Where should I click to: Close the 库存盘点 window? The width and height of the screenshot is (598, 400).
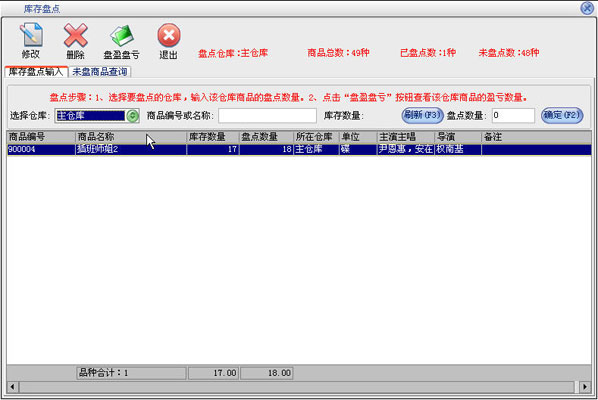pyautogui.click(x=587, y=8)
